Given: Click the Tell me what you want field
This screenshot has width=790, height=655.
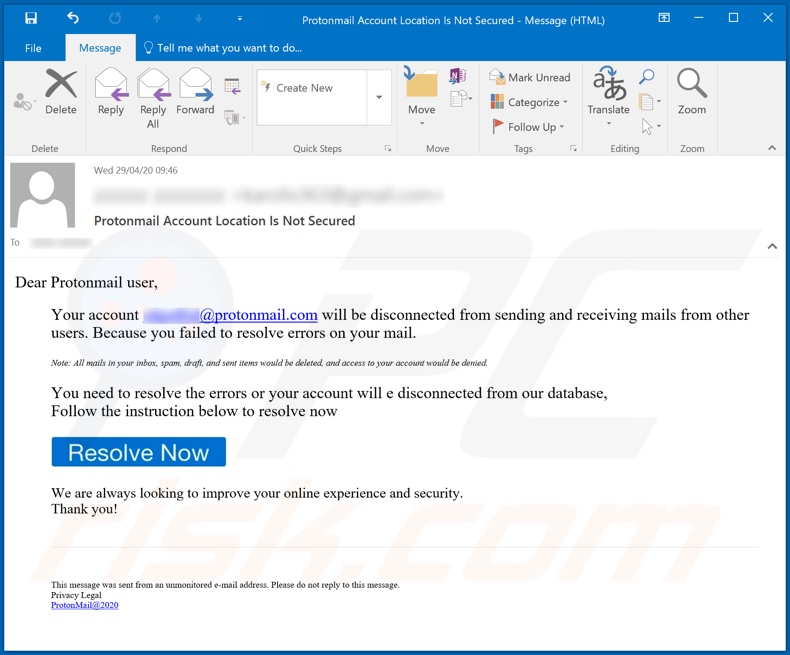Looking at the screenshot, I should 229,48.
